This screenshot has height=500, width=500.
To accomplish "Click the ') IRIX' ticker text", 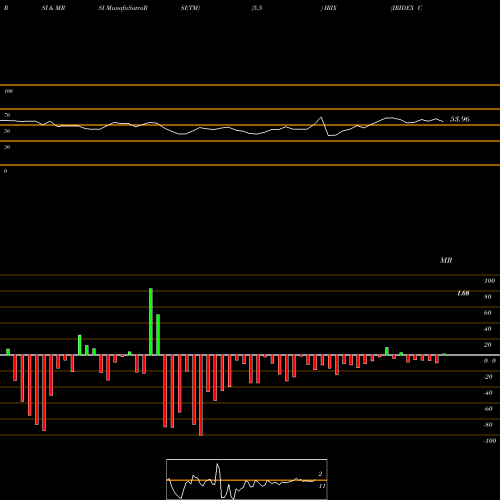I will click(329, 8).
